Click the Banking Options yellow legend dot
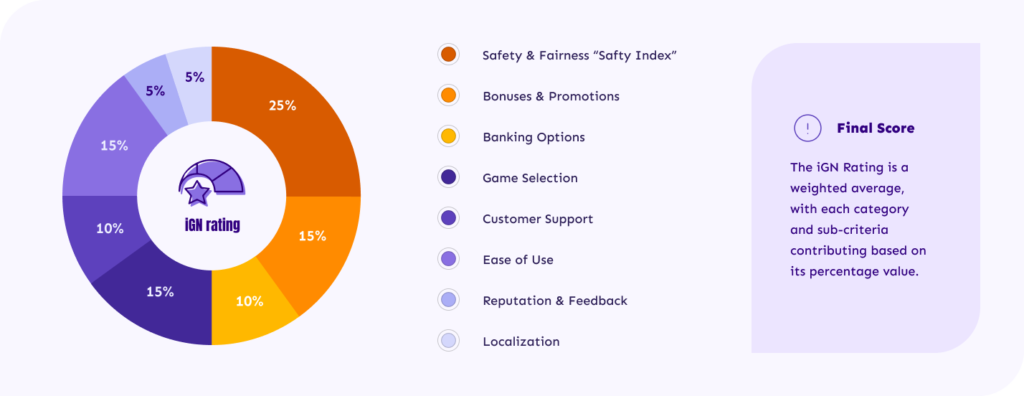1024x396 pixels. (x=449, y=137)
